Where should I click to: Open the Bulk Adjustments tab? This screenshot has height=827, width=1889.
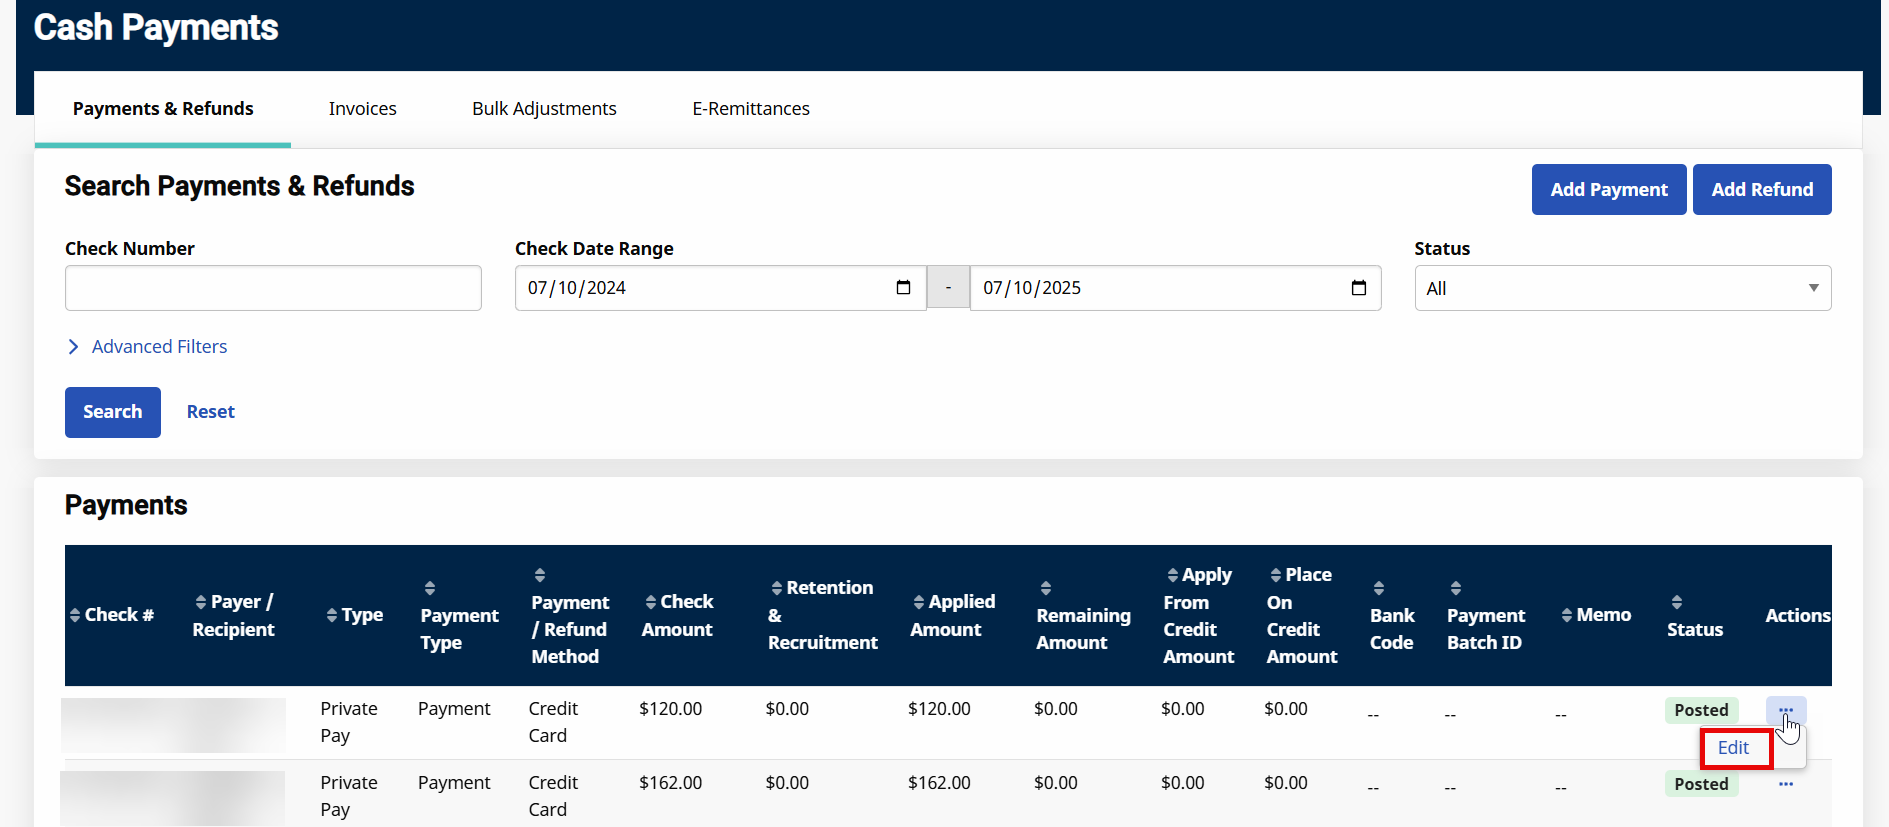pyautogui.click(x=544, y=109)
